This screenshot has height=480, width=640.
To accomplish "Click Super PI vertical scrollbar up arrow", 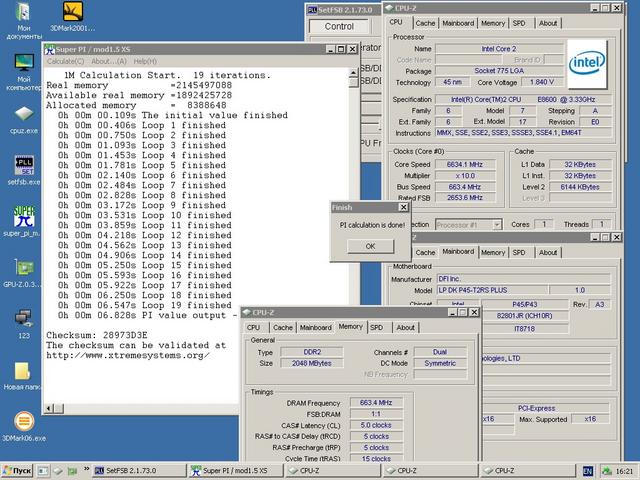I will pos(353,73).
